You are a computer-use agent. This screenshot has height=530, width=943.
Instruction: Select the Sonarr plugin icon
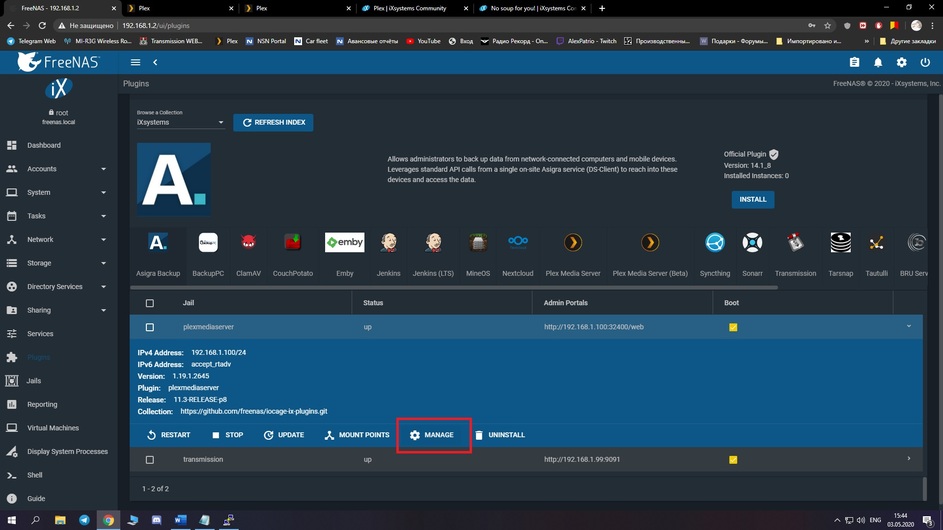coord(752,242)
